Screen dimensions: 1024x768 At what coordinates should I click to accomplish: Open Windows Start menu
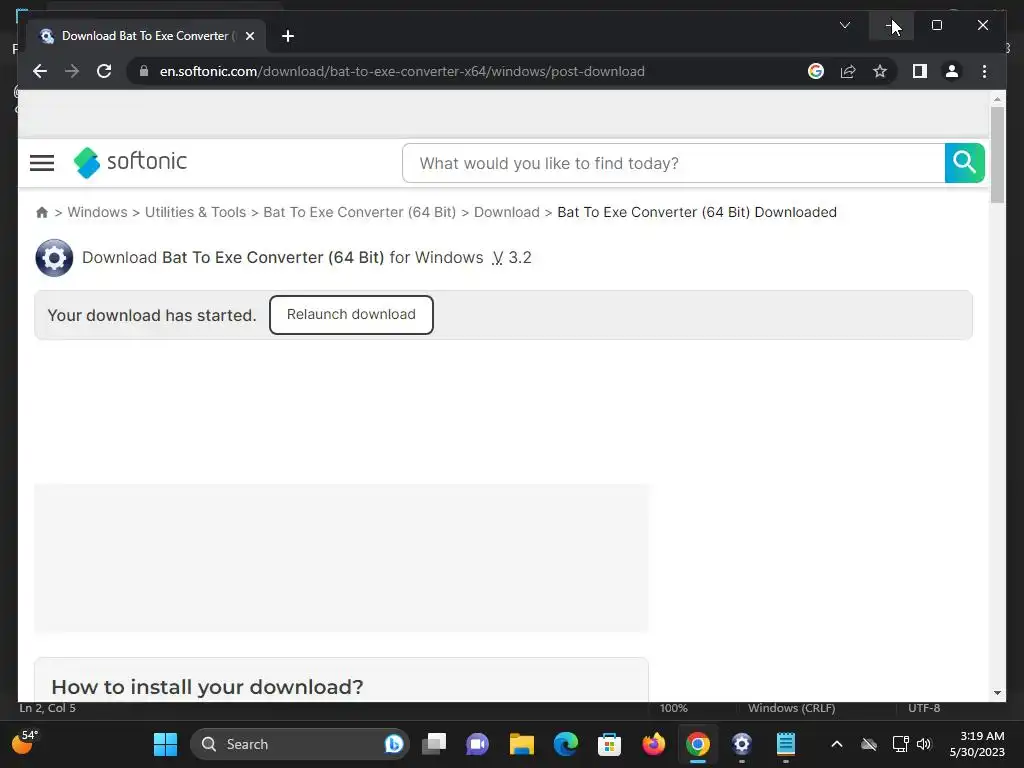(165, 744)
